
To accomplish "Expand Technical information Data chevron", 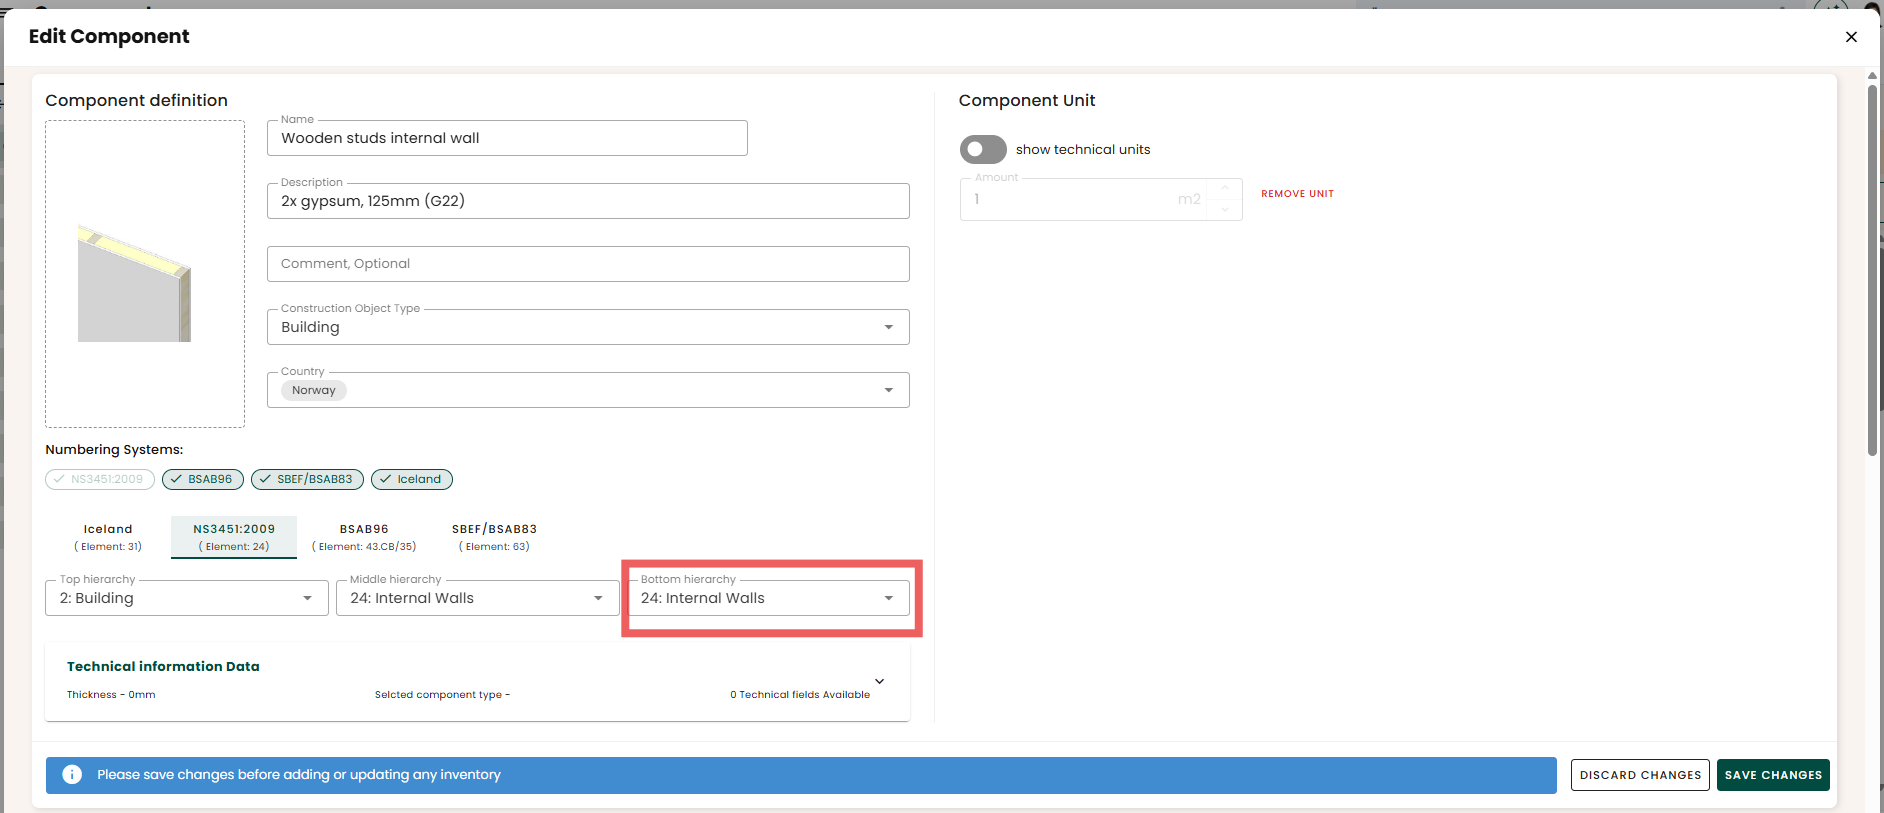I will (879, 681).
